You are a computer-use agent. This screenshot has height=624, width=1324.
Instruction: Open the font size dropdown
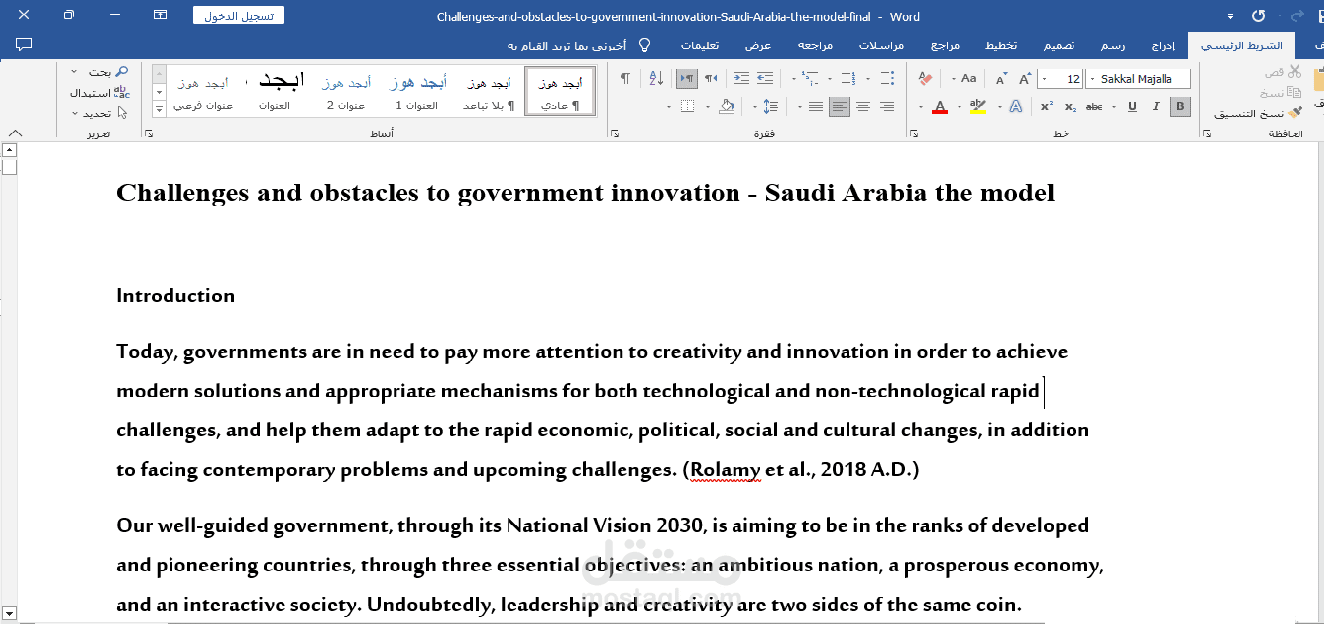click(1044, 79)
